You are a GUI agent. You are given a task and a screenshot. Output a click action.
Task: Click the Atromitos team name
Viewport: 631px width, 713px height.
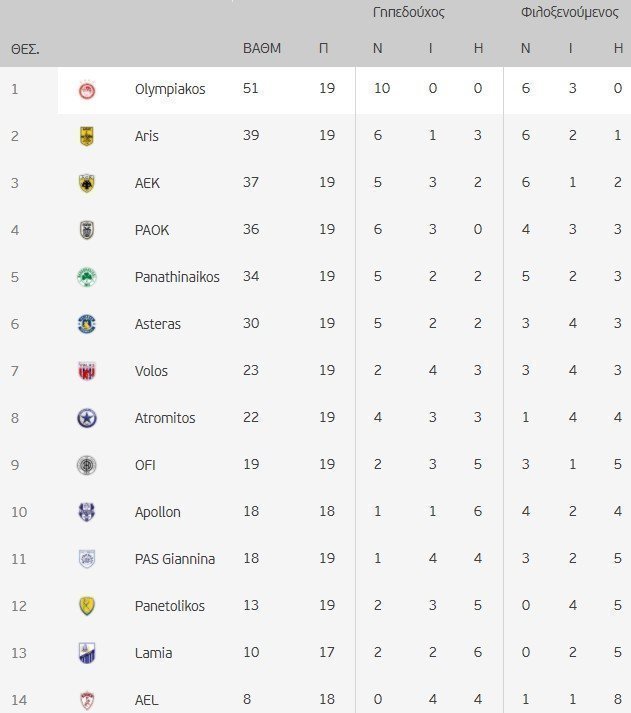[165, 418]
